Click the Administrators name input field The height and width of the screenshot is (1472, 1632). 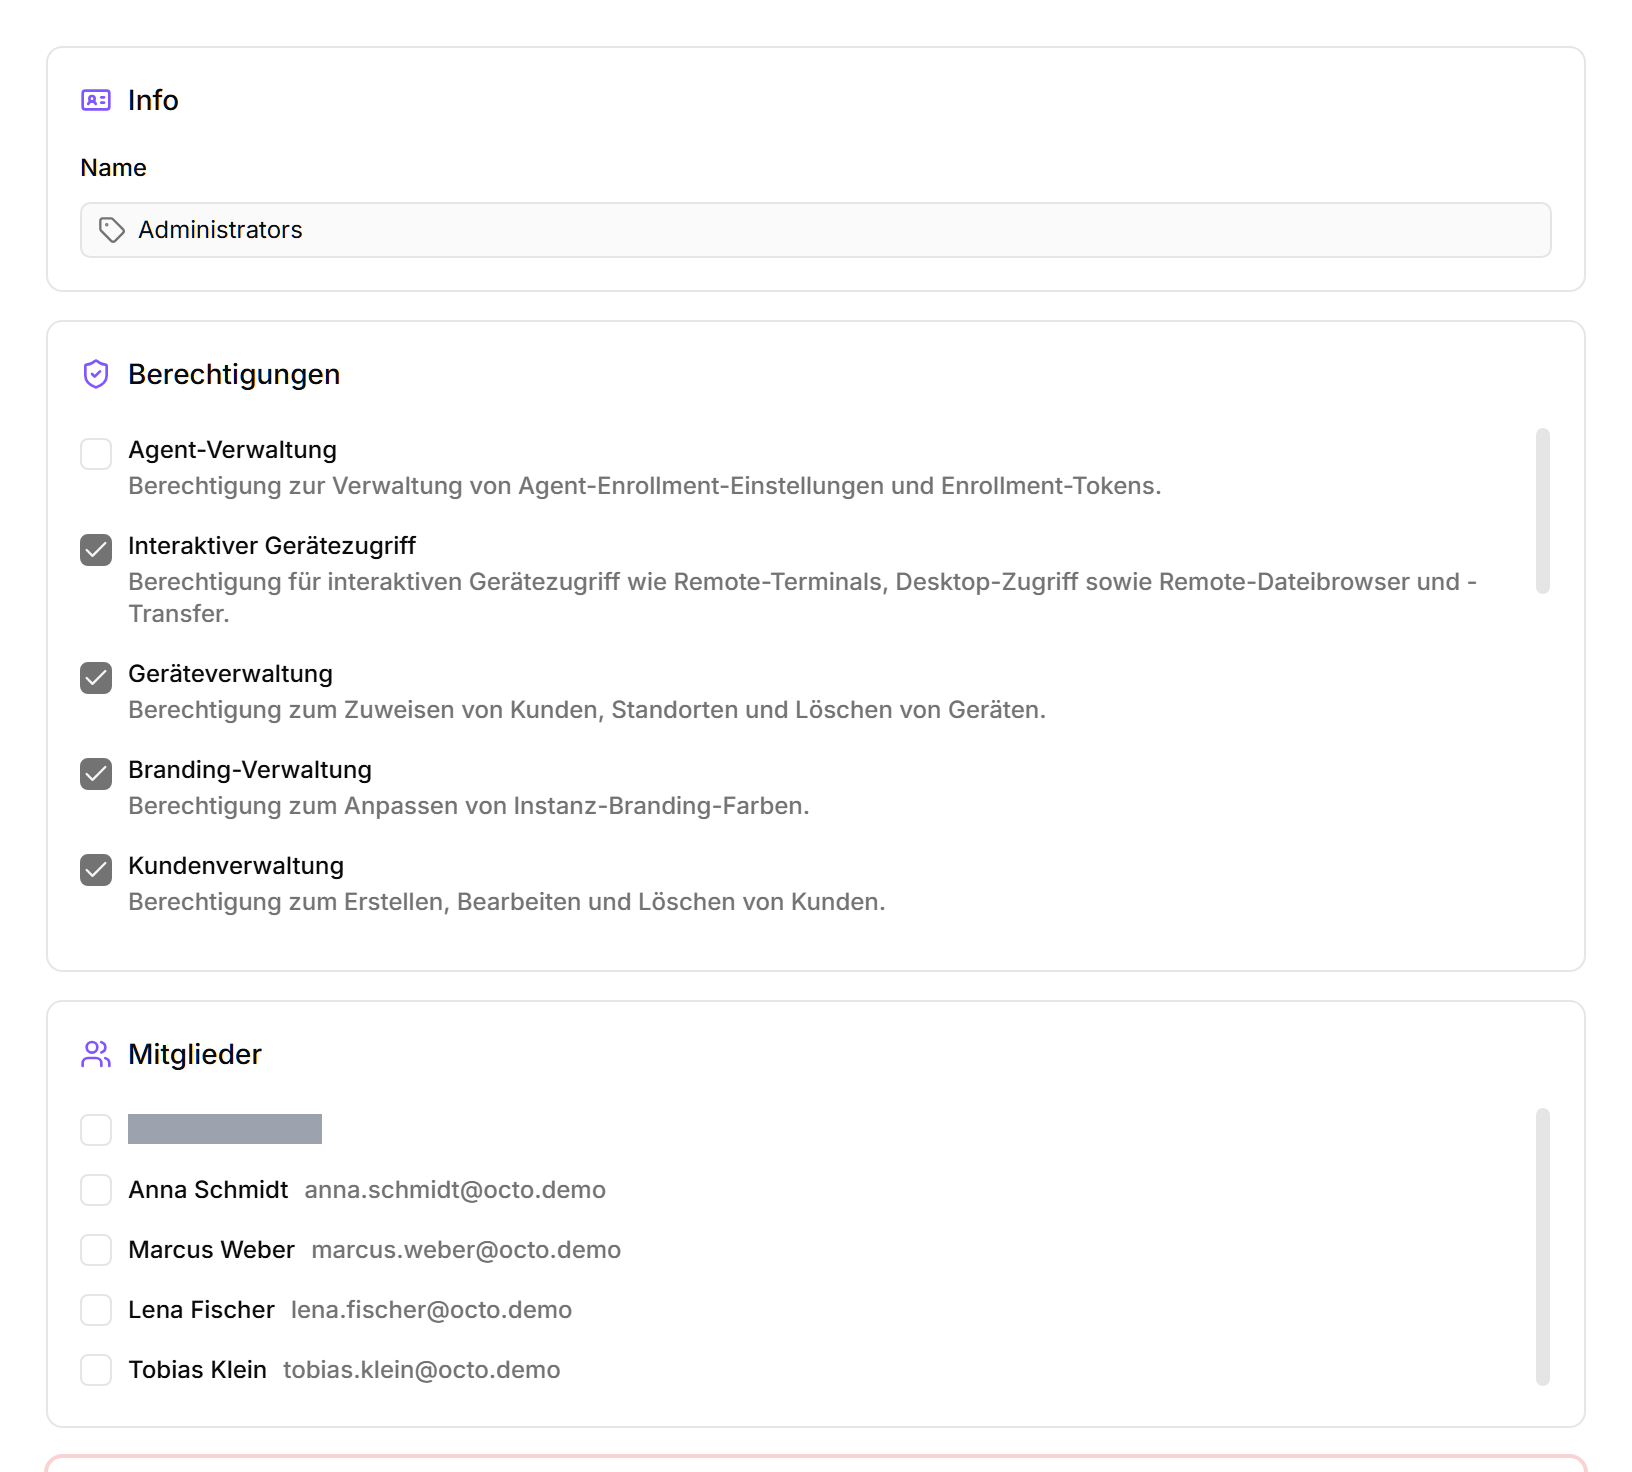pos(816,230)
